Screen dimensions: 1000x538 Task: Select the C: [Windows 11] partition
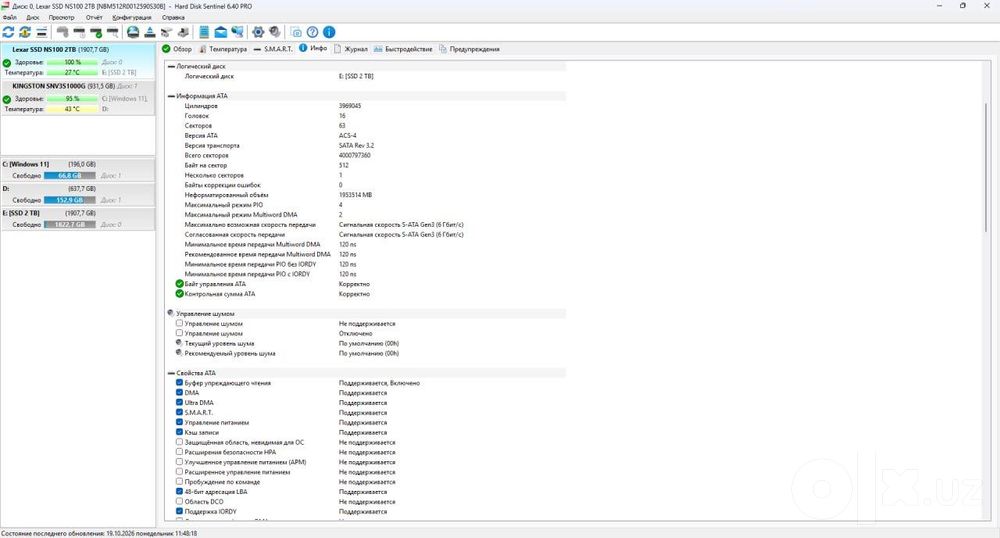tap(78, 170)
